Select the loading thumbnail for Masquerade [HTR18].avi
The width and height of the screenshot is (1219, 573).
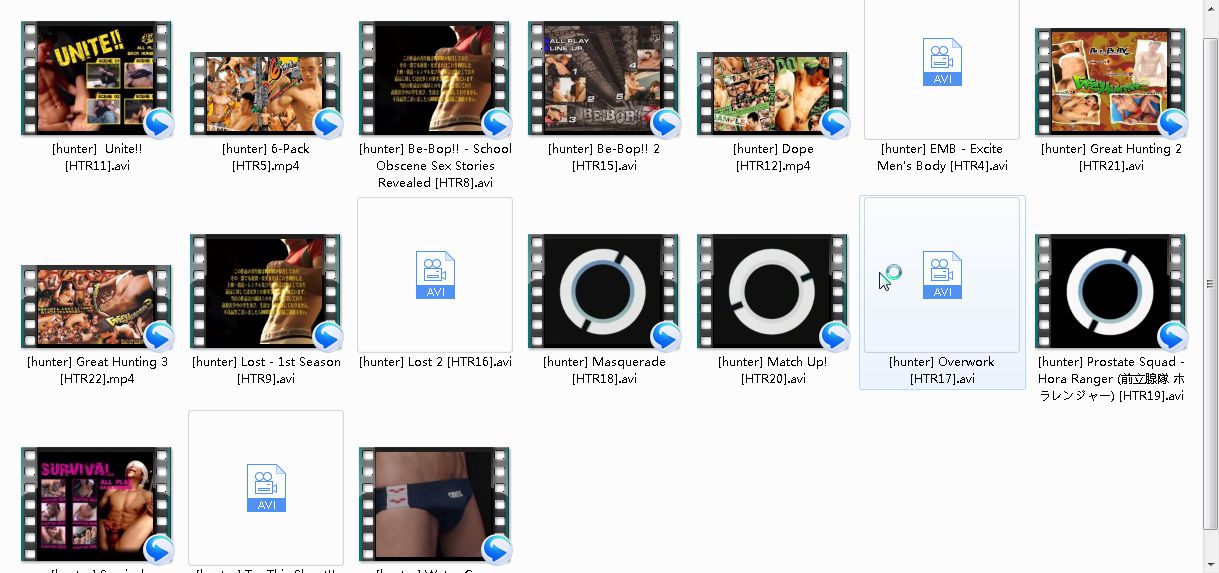pyautogui.click(x=603, y=292)
